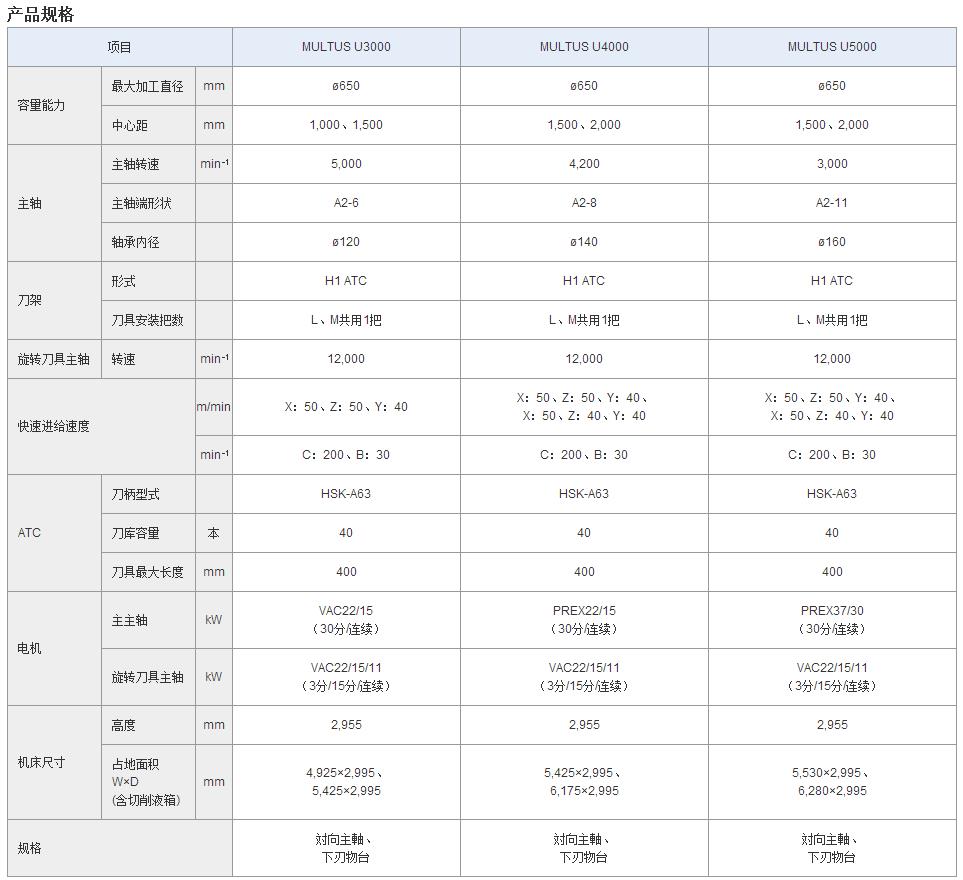Select C: 200、B: 30 in the U3000 column
The width and height of the screenshot is (963, 880).
tap(346, 455)
